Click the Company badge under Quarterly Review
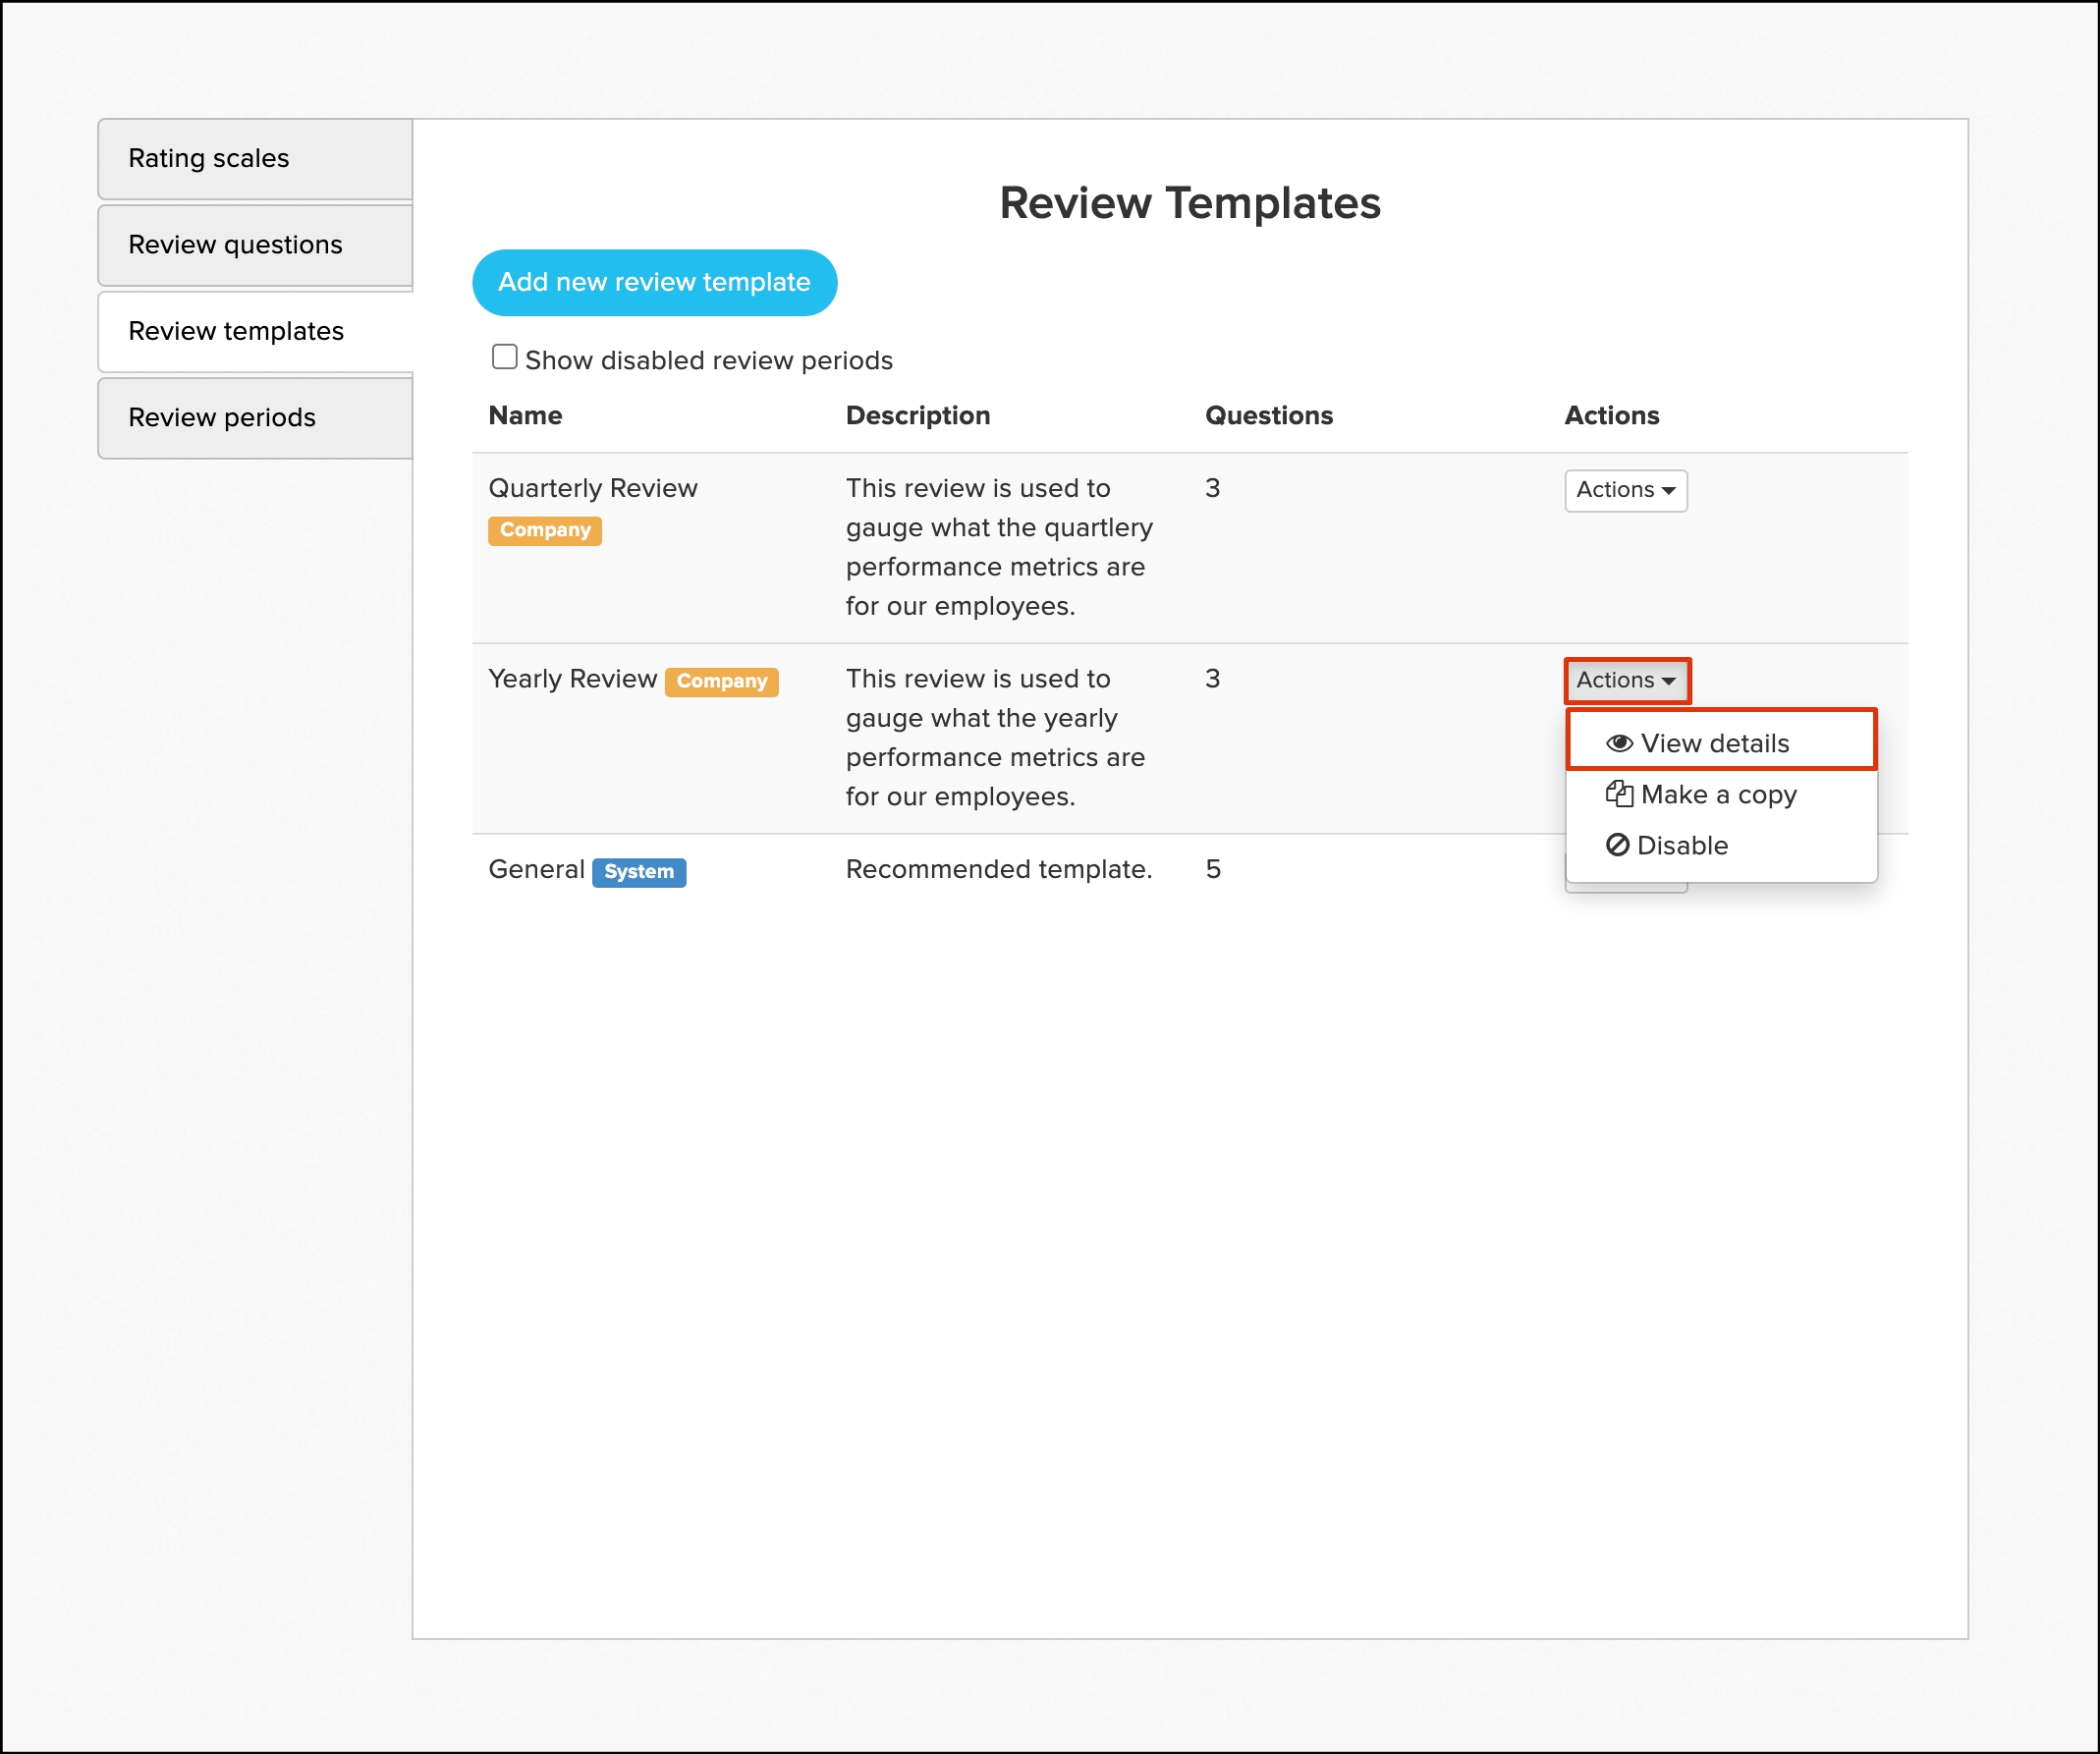This screenshot has height=1754, width=2100. pyautogui.click(x=544, y=530)
